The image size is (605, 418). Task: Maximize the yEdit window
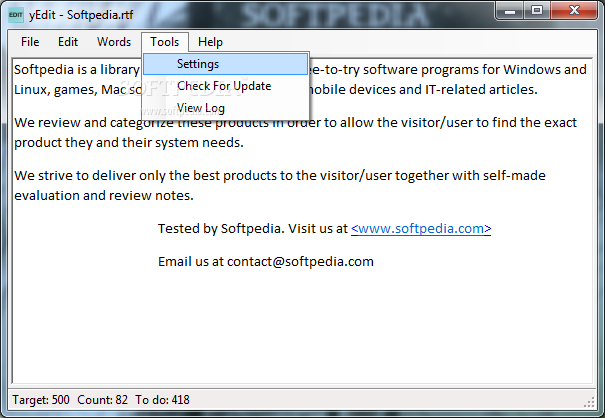[x=537, y=11]
